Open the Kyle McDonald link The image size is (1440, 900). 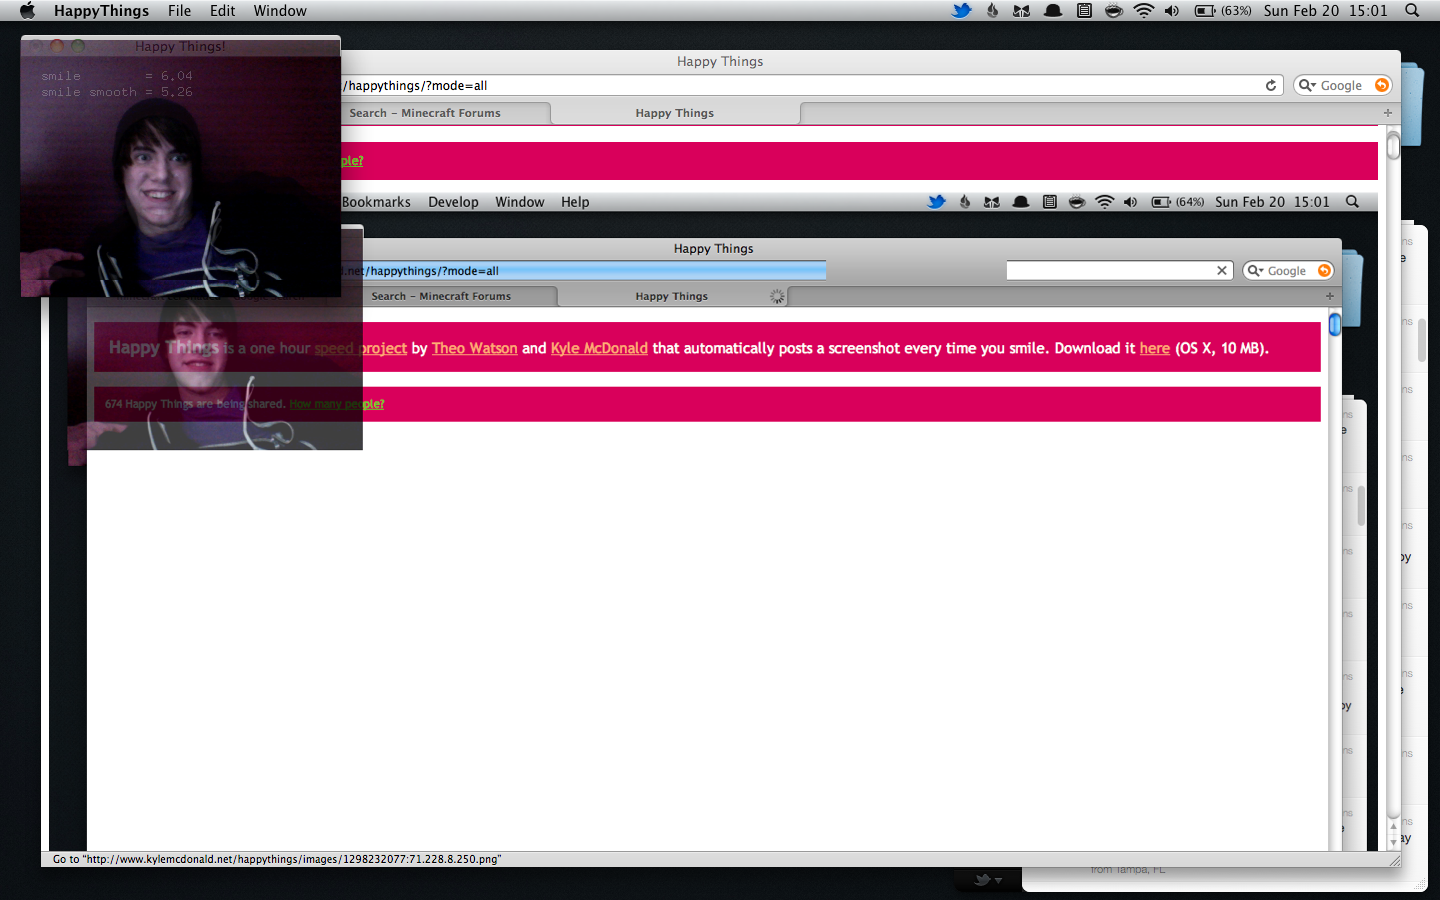[599, 348]
